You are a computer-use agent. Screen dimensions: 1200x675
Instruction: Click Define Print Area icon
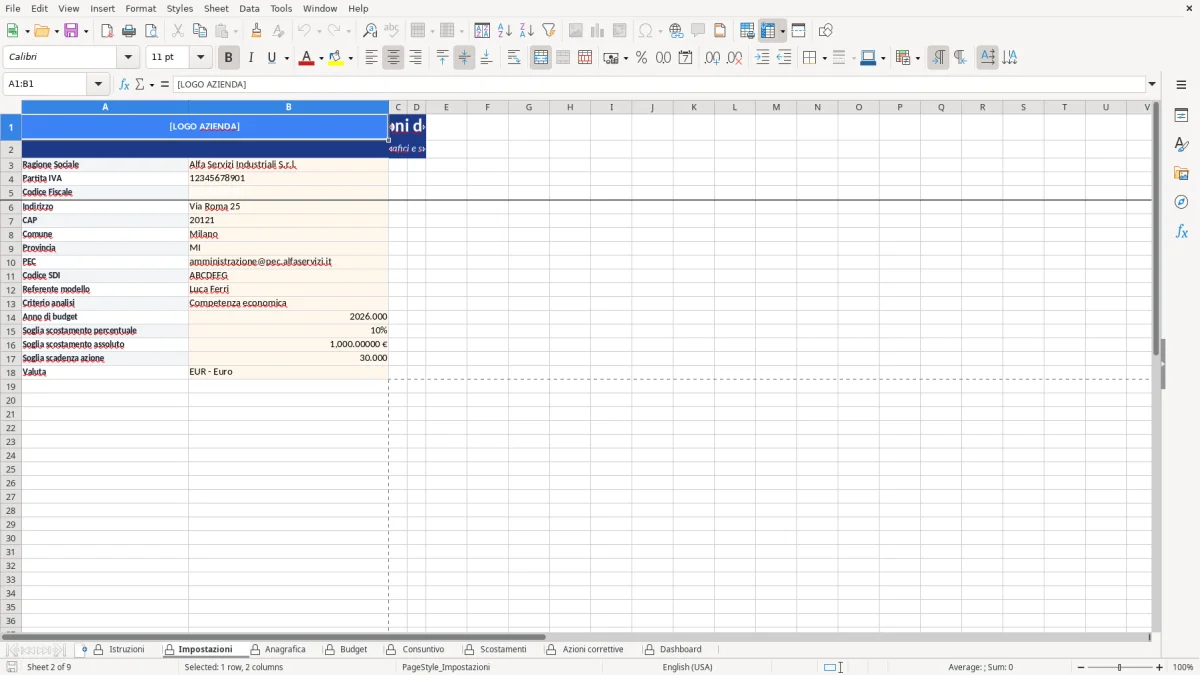[x=747, y=31]
